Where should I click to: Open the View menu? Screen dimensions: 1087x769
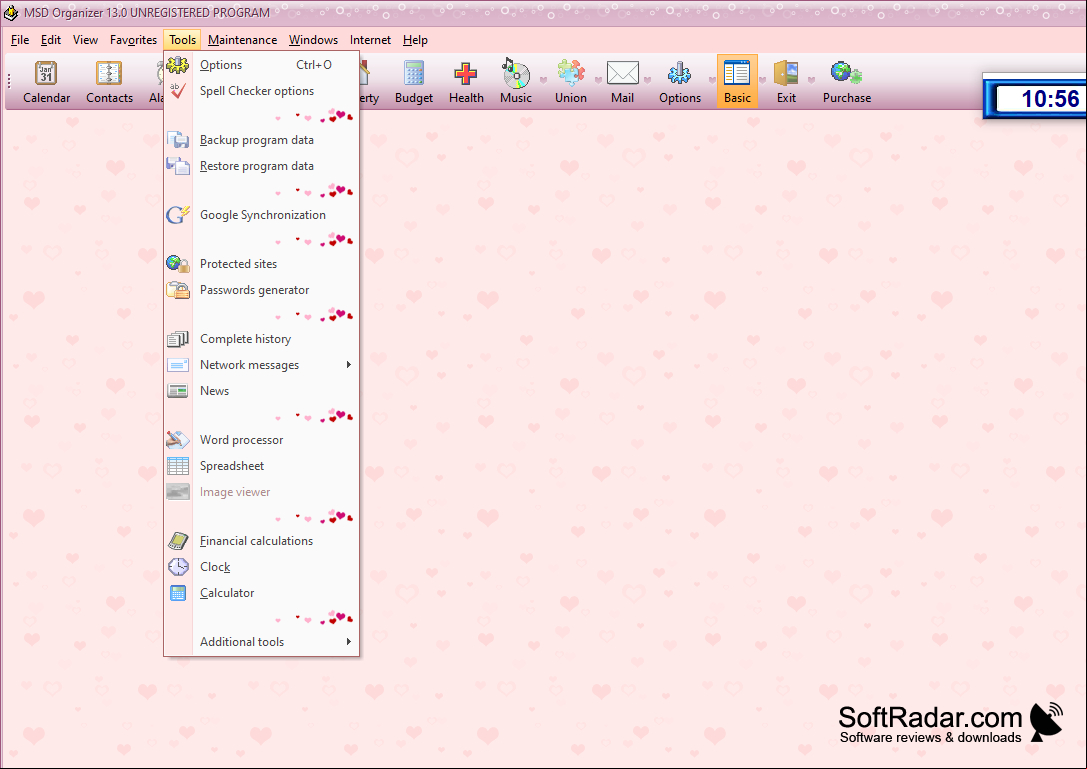[85, 40]
